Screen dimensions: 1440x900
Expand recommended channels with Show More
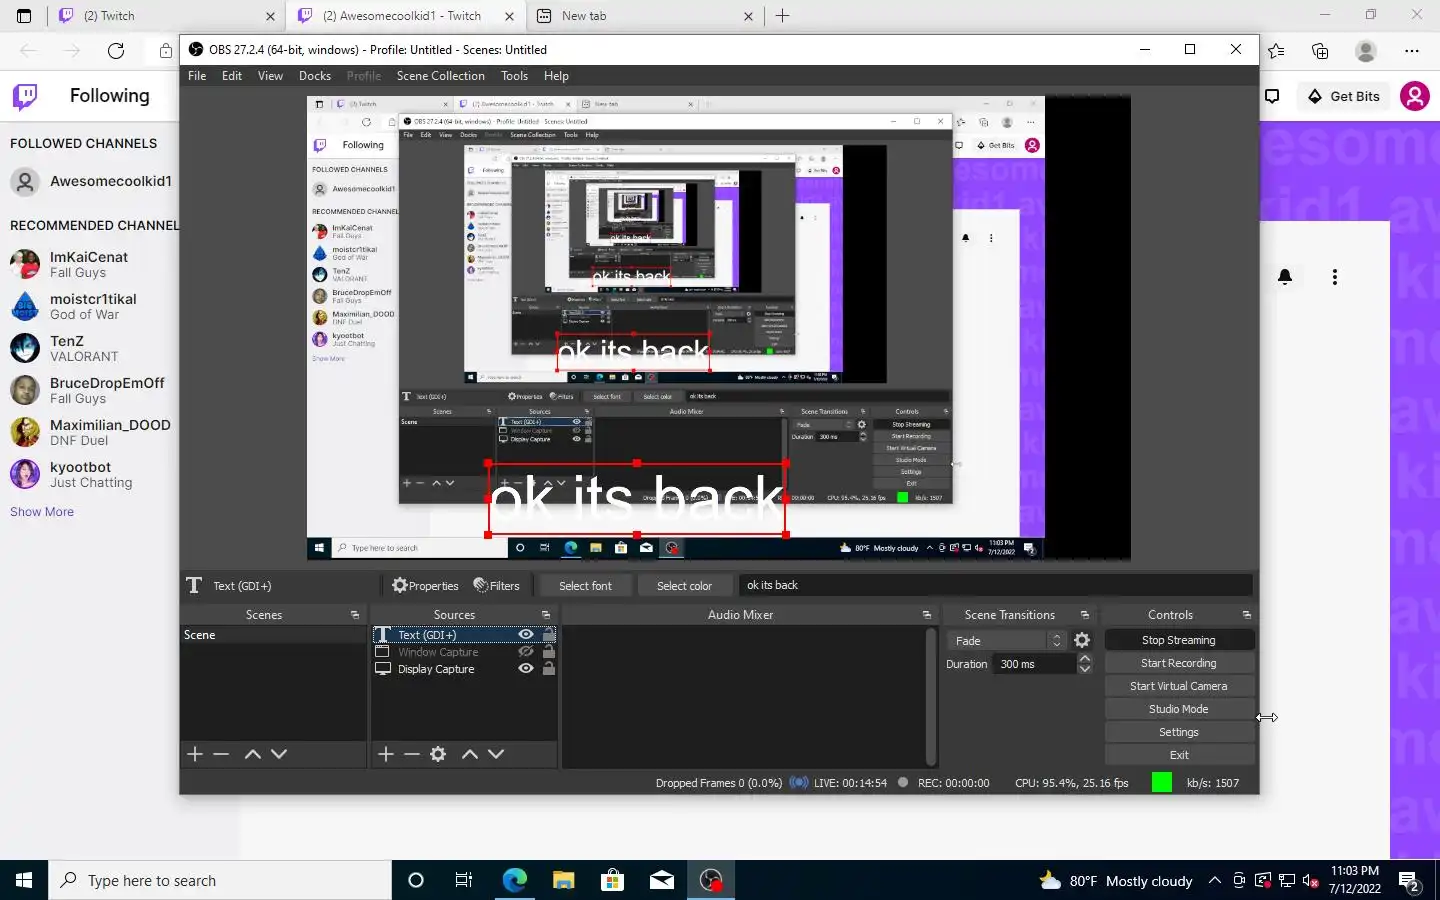click(42, 512)
